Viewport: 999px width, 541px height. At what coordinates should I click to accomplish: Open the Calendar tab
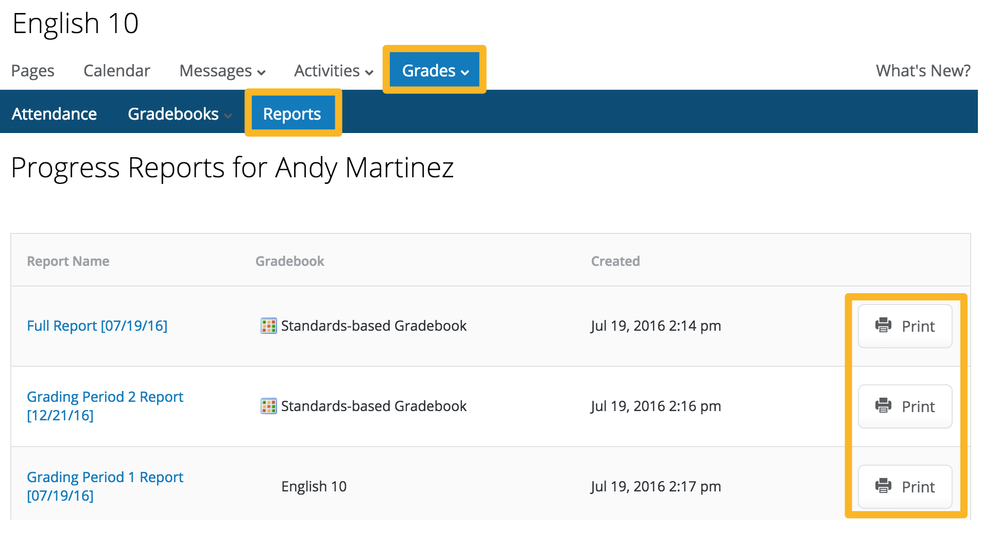point(117,71)
